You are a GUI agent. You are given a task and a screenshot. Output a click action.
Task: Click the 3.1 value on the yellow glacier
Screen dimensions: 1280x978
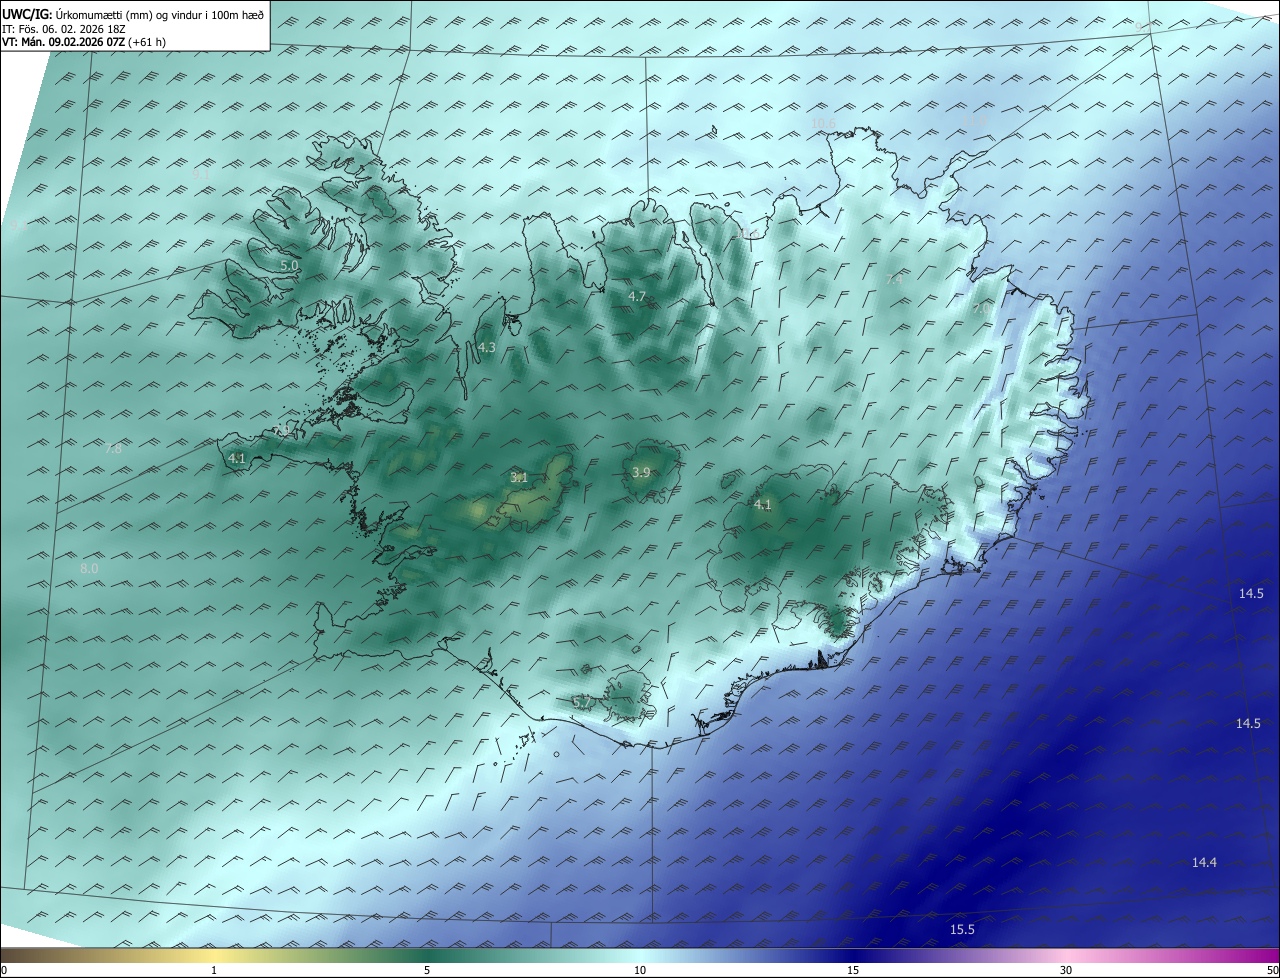[519, 477]
